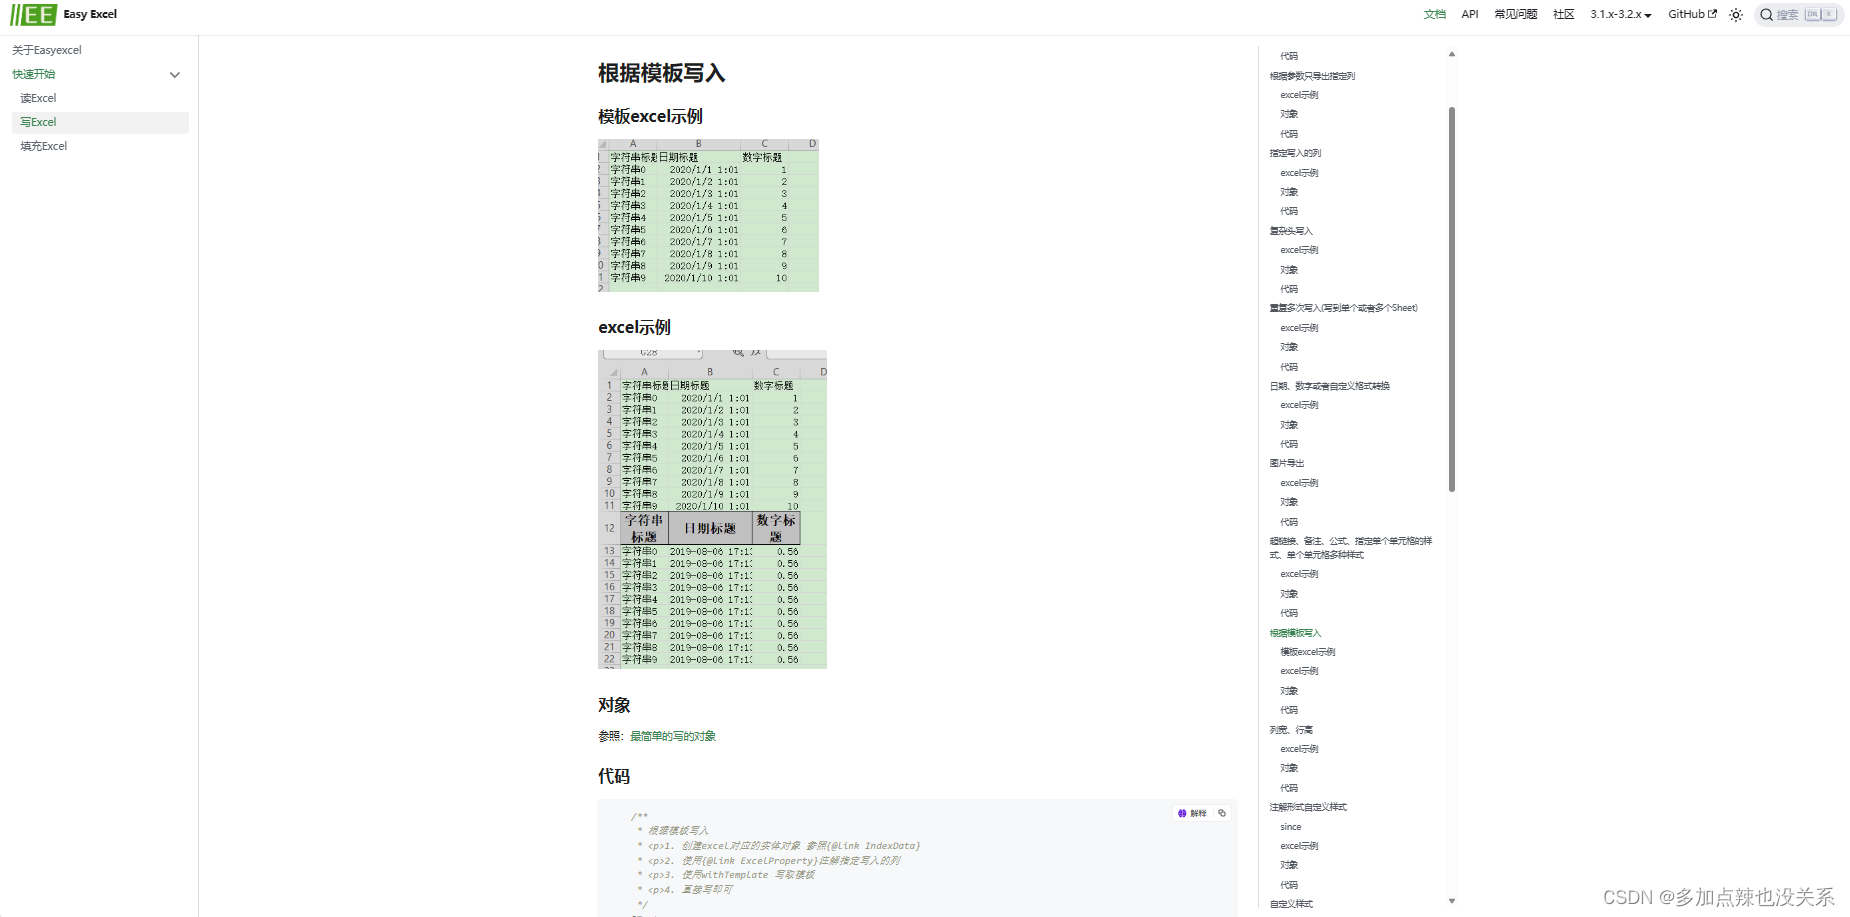Click table-of-contents scroll up arrow
Viewport: 1850px width, 917px height.
pyautogui.click(x=1452, y=54)
